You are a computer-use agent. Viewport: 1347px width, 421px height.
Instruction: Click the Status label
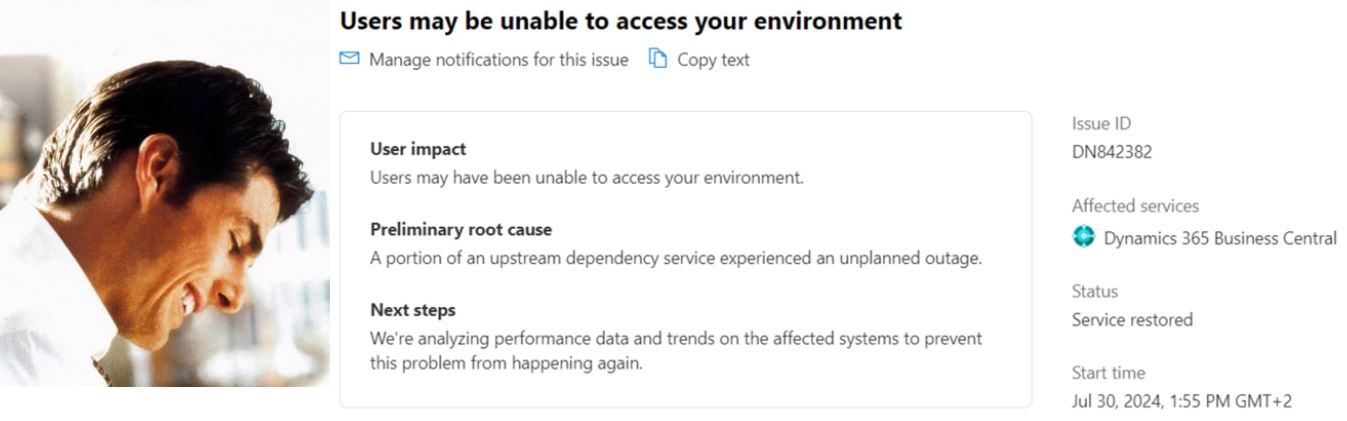[x=1094, y=291]
